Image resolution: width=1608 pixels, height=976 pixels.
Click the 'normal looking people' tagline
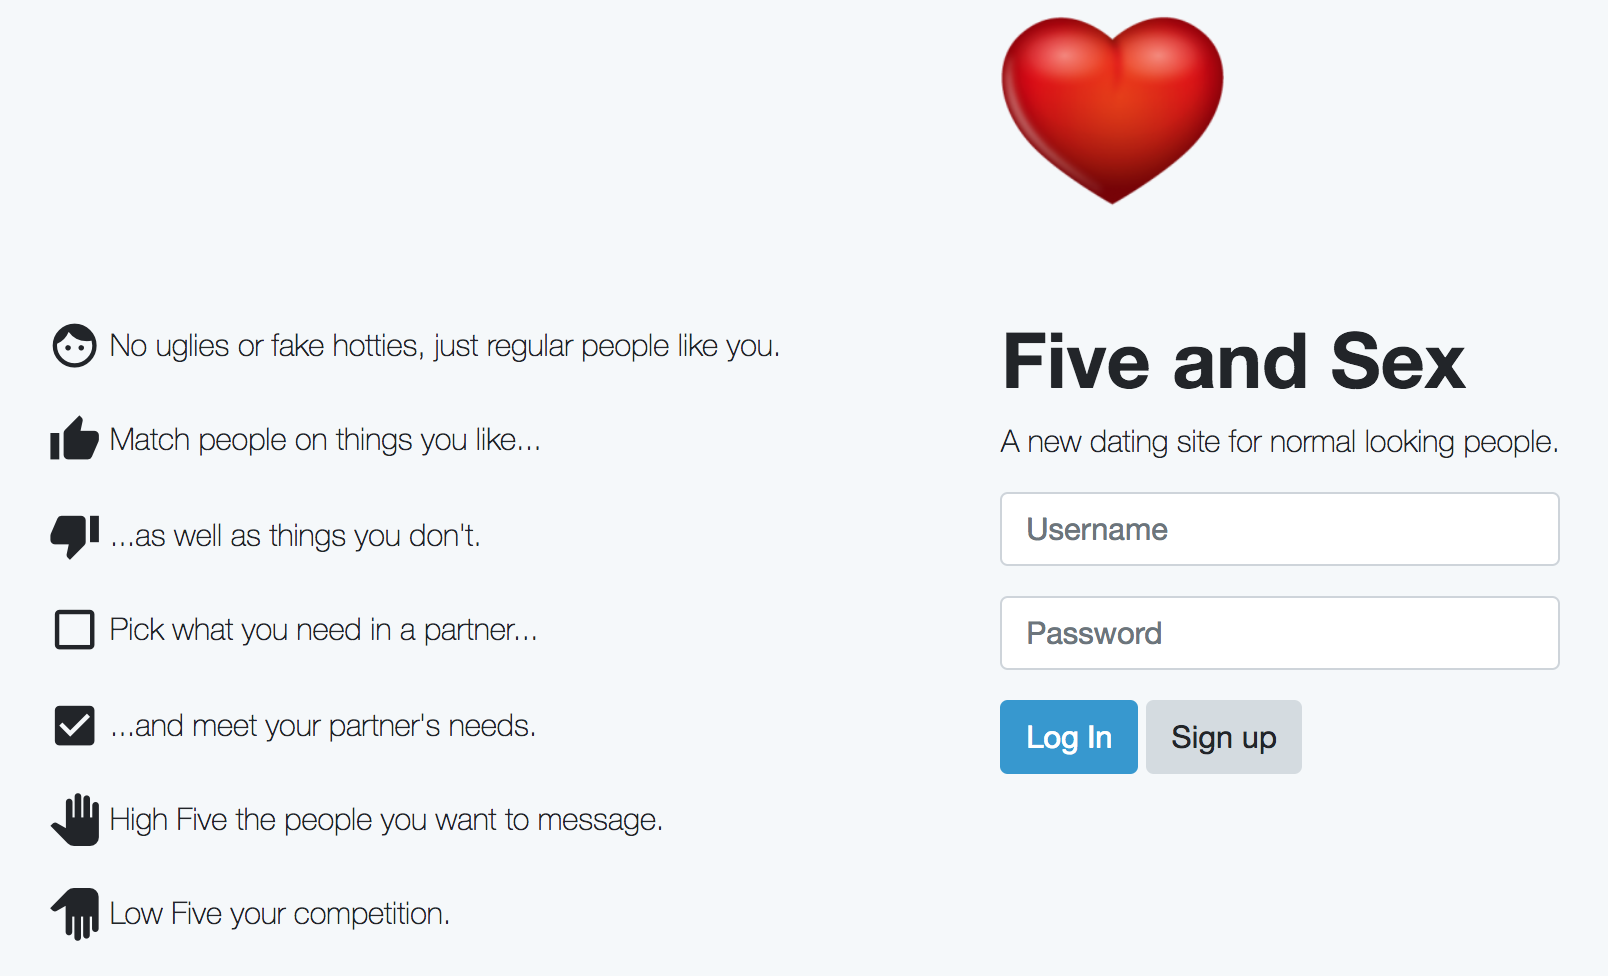(1279, 442)
